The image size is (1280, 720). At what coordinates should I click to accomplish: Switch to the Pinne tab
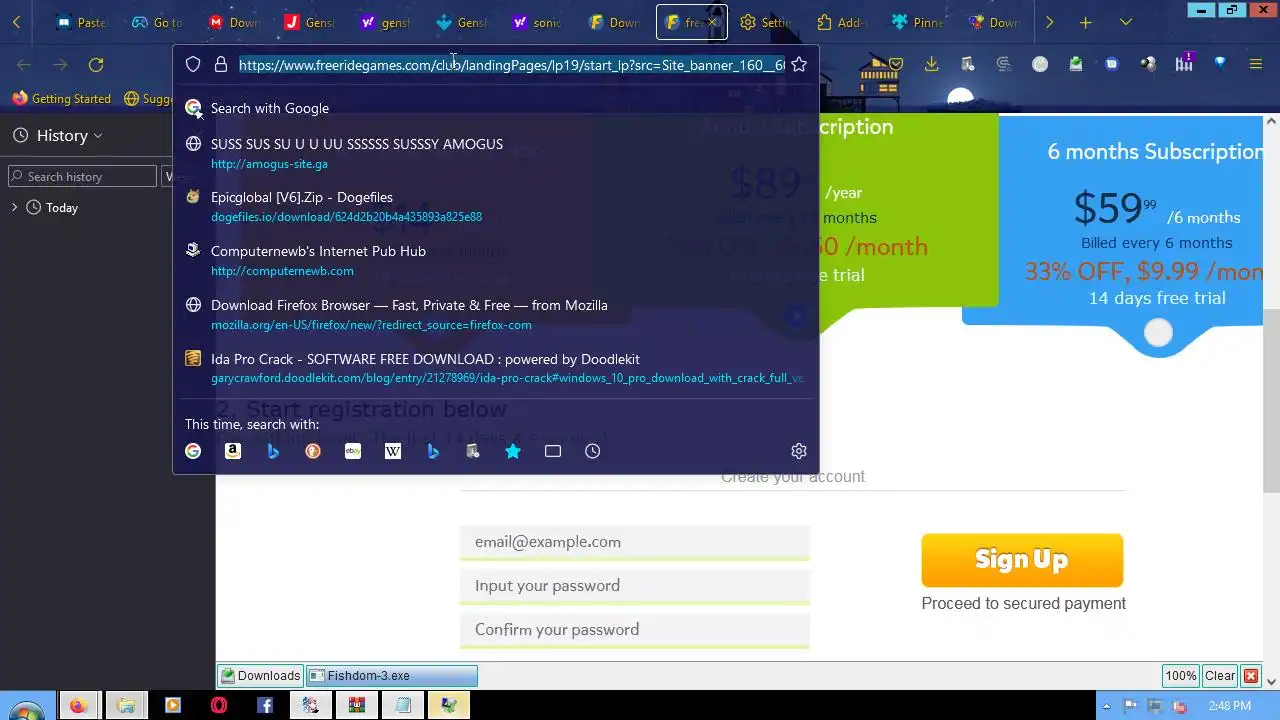pyautogui.click(x=918, y=22)
